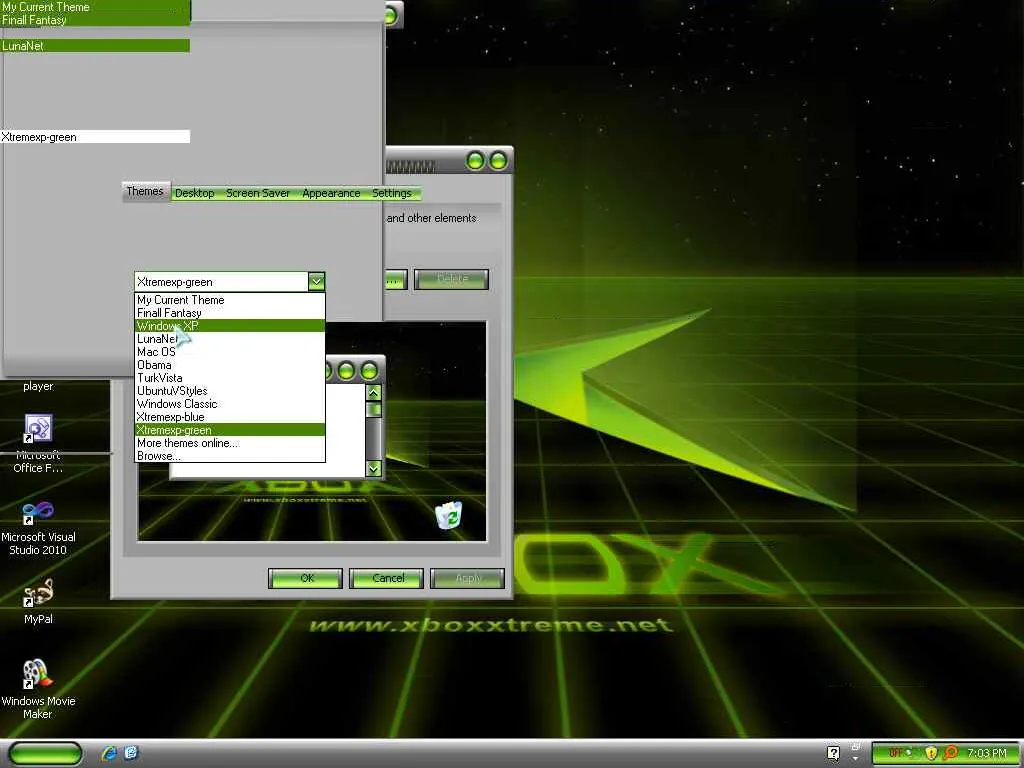Launch the MyPal desktop shortcut
The image size is (1024, 768).
tap(38, 593)
